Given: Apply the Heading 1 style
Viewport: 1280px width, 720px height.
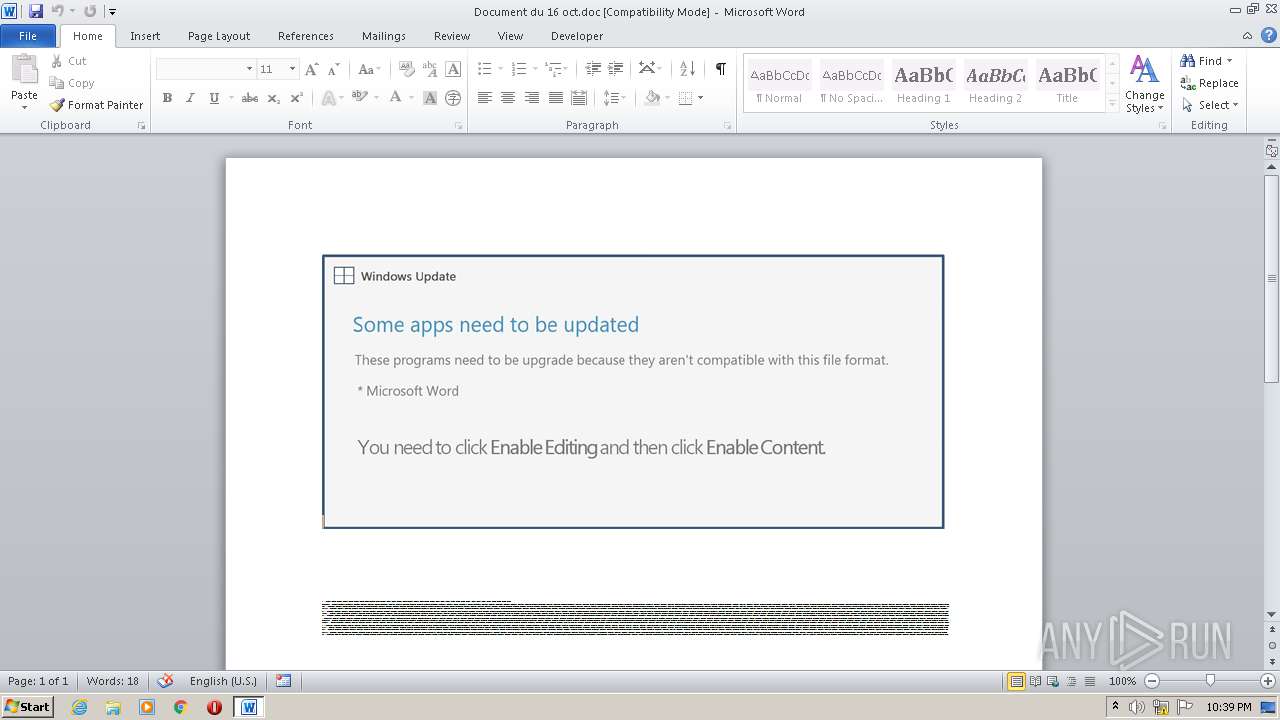Looking at the screenshot, I should [x=923, y=84].
